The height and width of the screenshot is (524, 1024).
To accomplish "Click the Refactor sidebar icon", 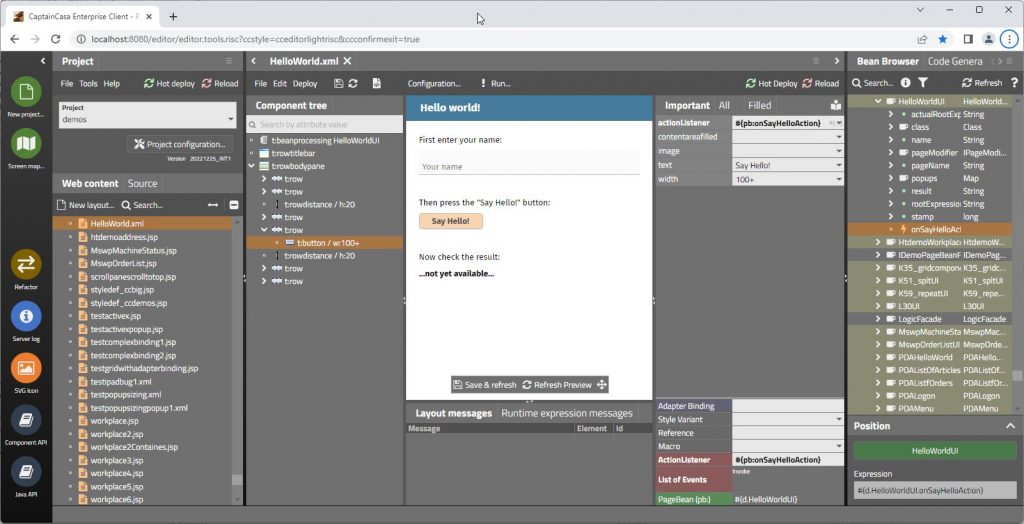I will (26, 264).
